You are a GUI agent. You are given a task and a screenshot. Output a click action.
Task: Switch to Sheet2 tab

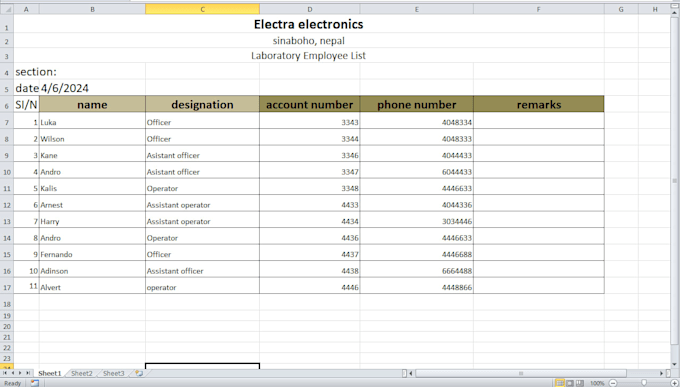82,373
